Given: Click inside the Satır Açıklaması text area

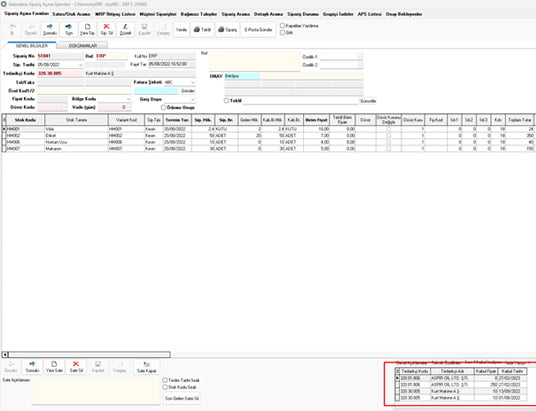Looking at the screenshot, I should [96, 391].
